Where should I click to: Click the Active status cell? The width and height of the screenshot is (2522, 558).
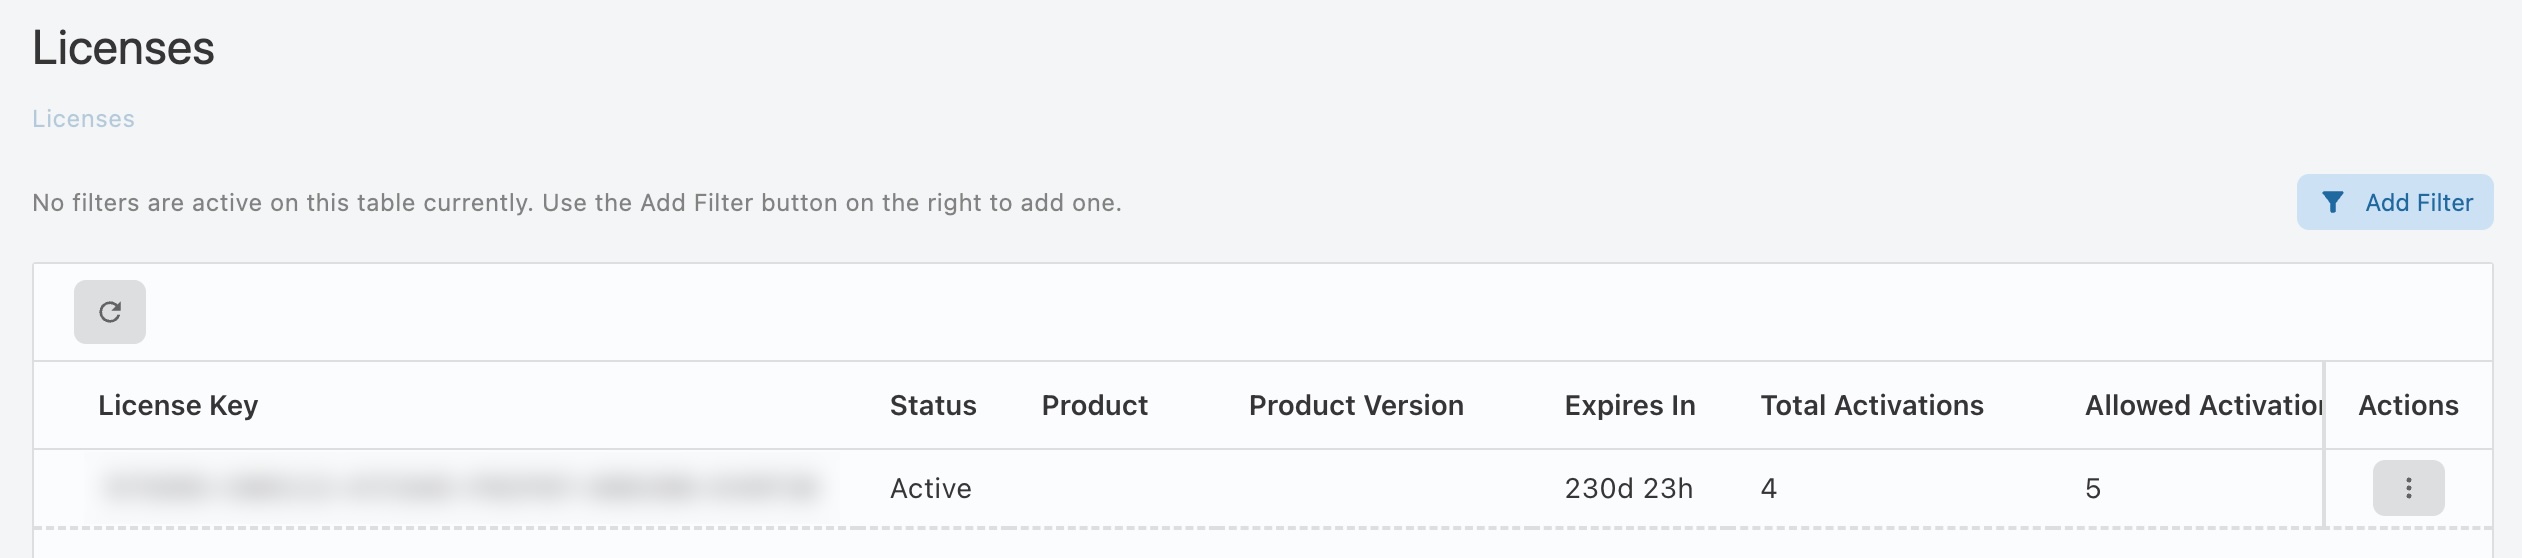point(930,489)
